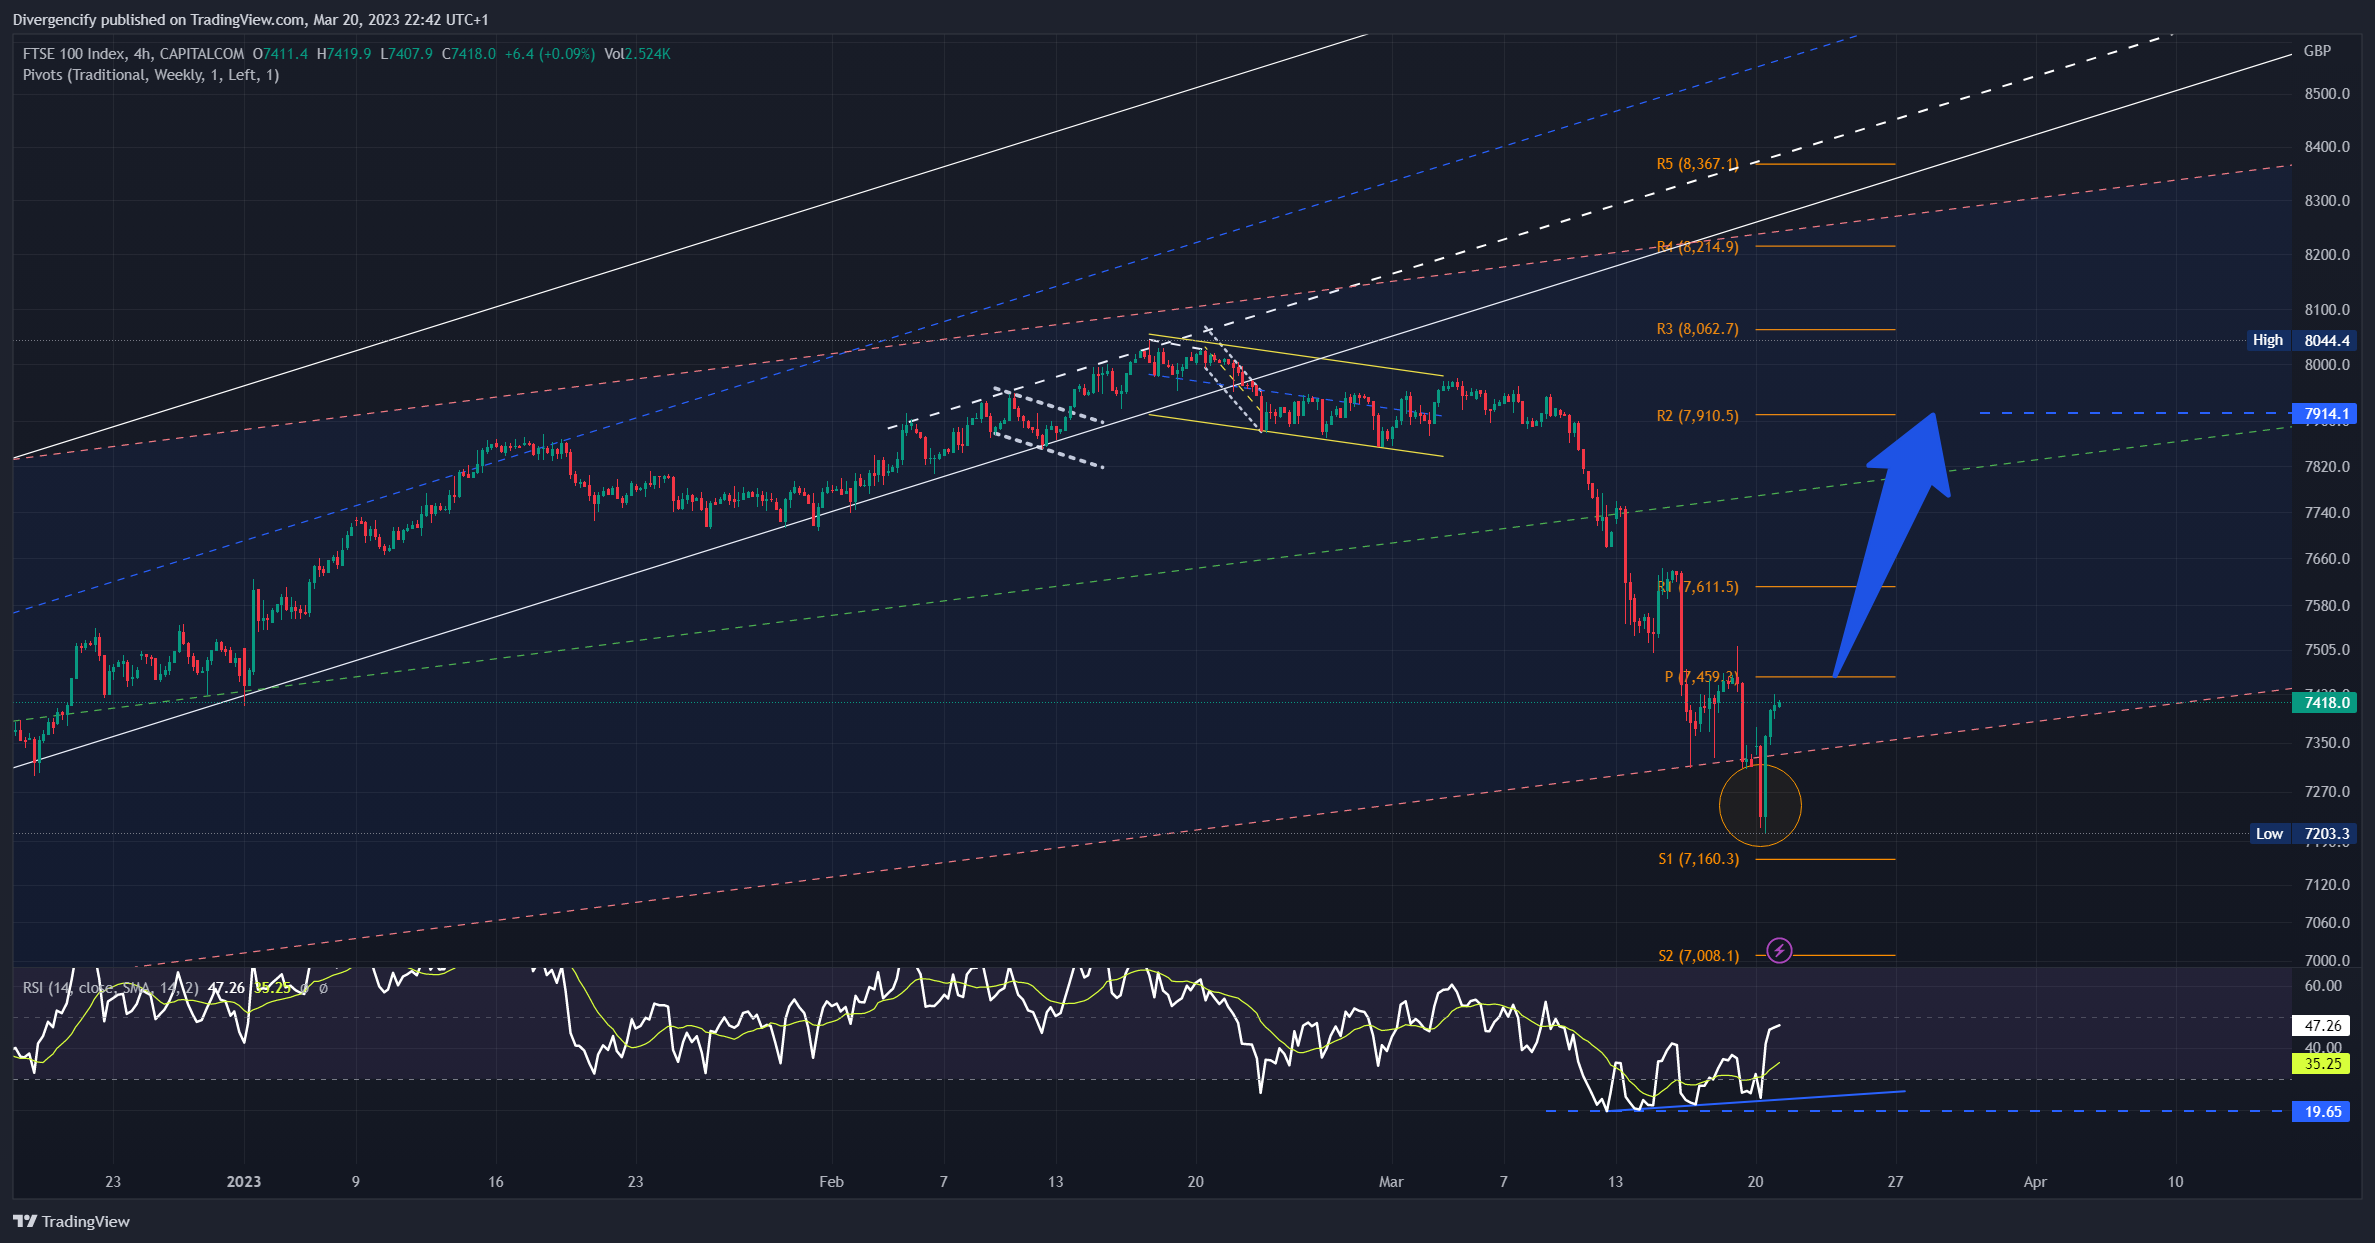Click the Vol 2.524K value in the legend

click(637, 54)
